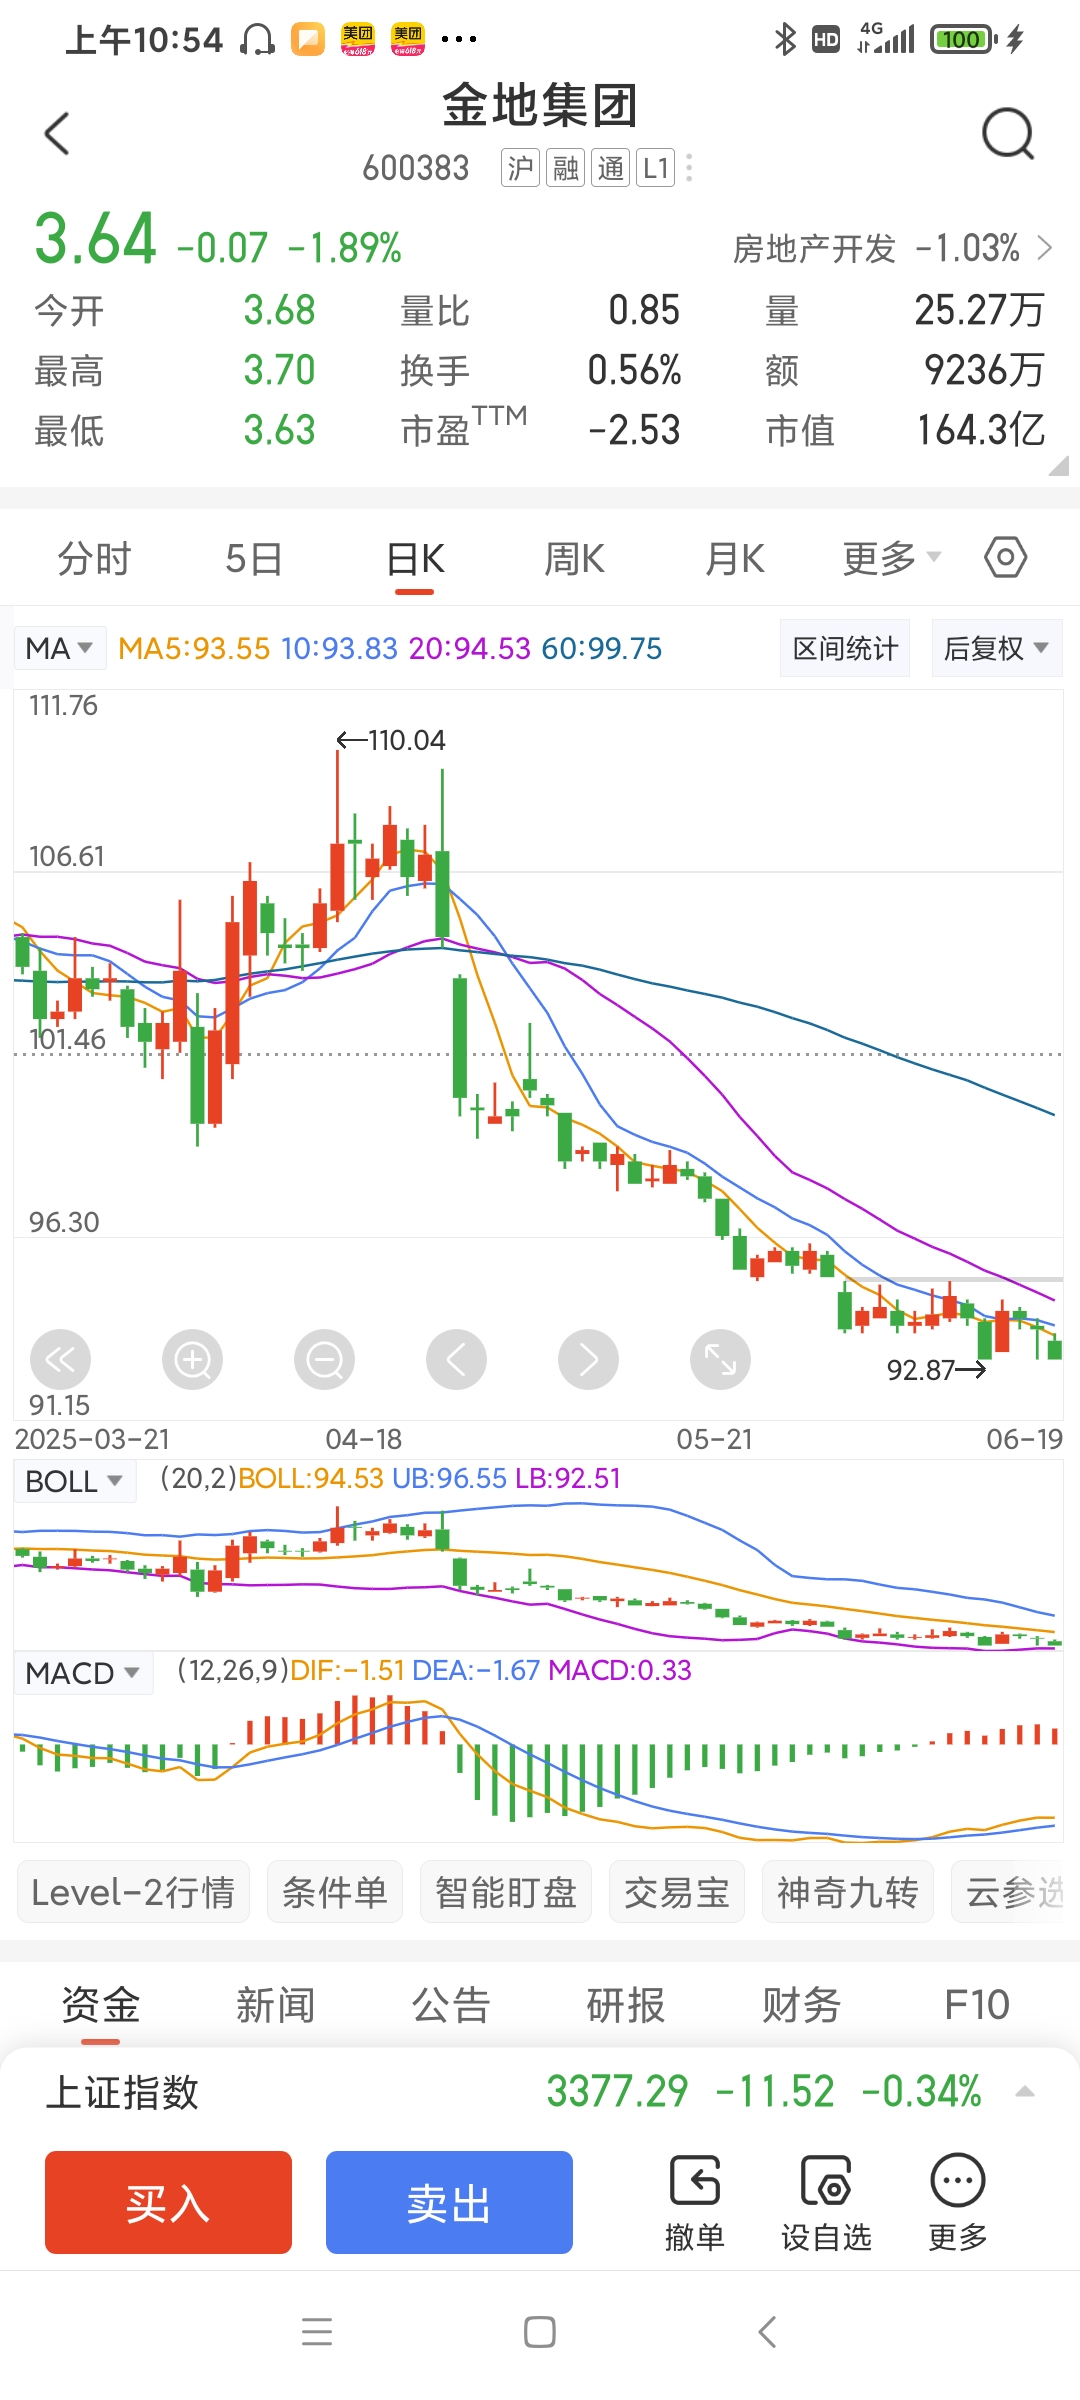Tap the Android home button
Image resolution: width=1080 pixels, height=2400 pixels.
coord(540,2332)
